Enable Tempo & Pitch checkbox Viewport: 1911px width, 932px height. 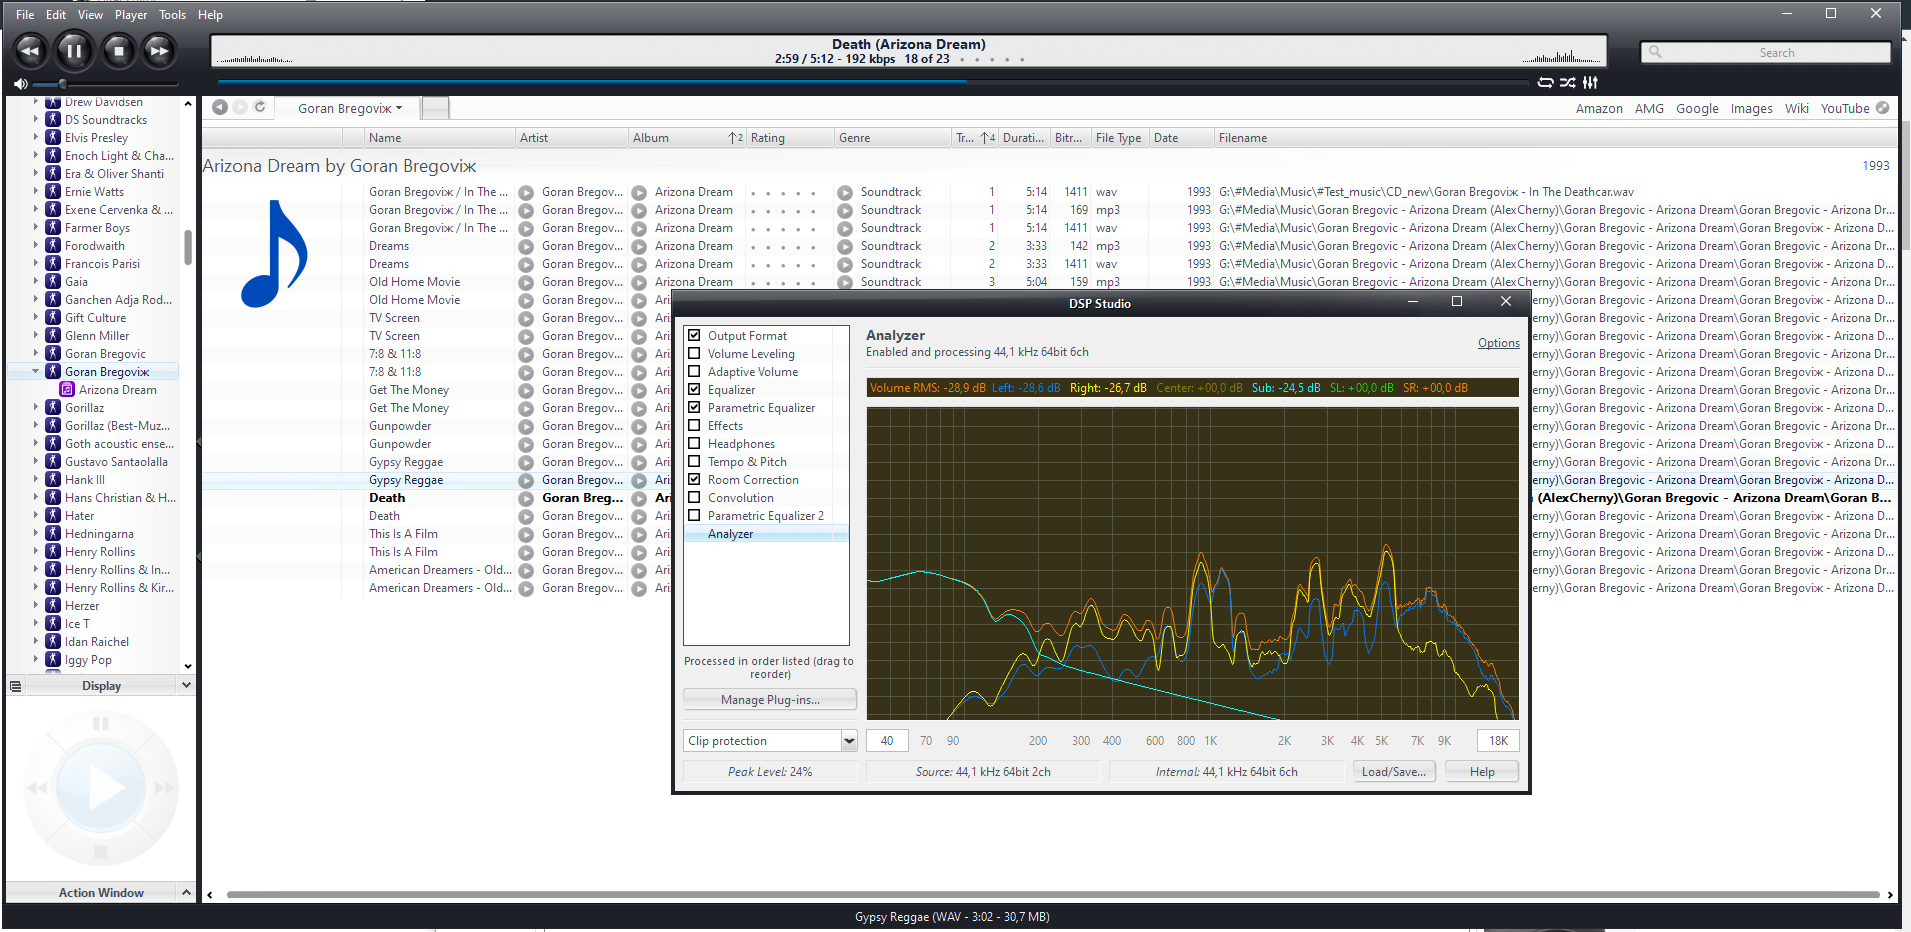pos(694,461)
